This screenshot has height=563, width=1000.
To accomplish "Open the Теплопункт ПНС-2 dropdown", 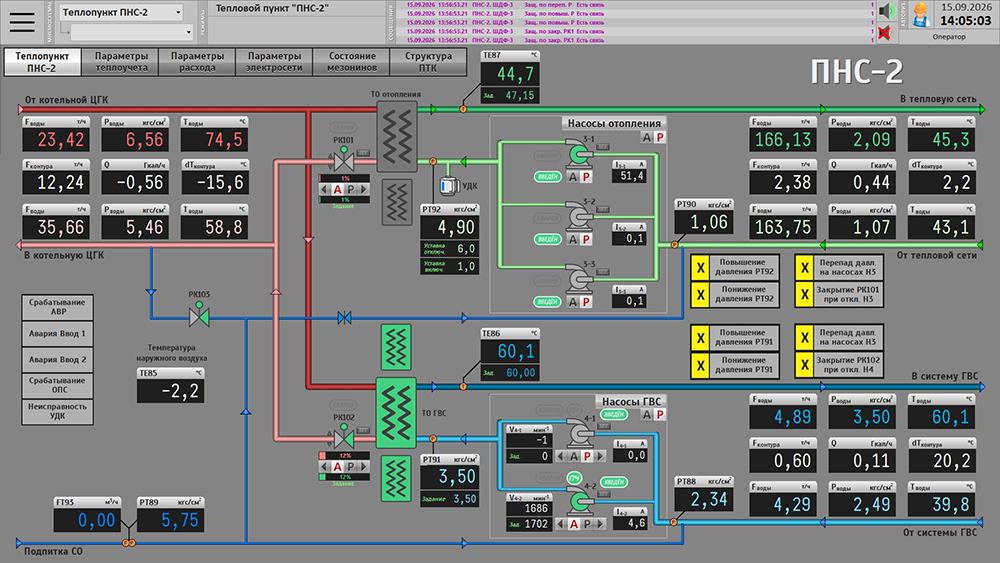I will point(121,12).
